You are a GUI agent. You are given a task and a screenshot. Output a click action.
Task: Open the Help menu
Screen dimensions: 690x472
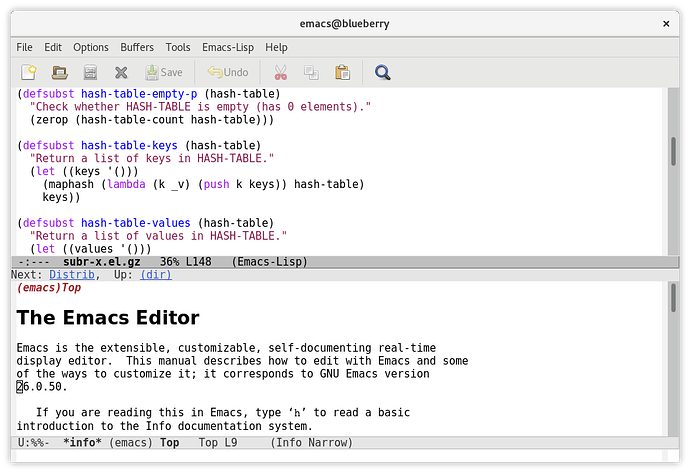pos(276,47)
